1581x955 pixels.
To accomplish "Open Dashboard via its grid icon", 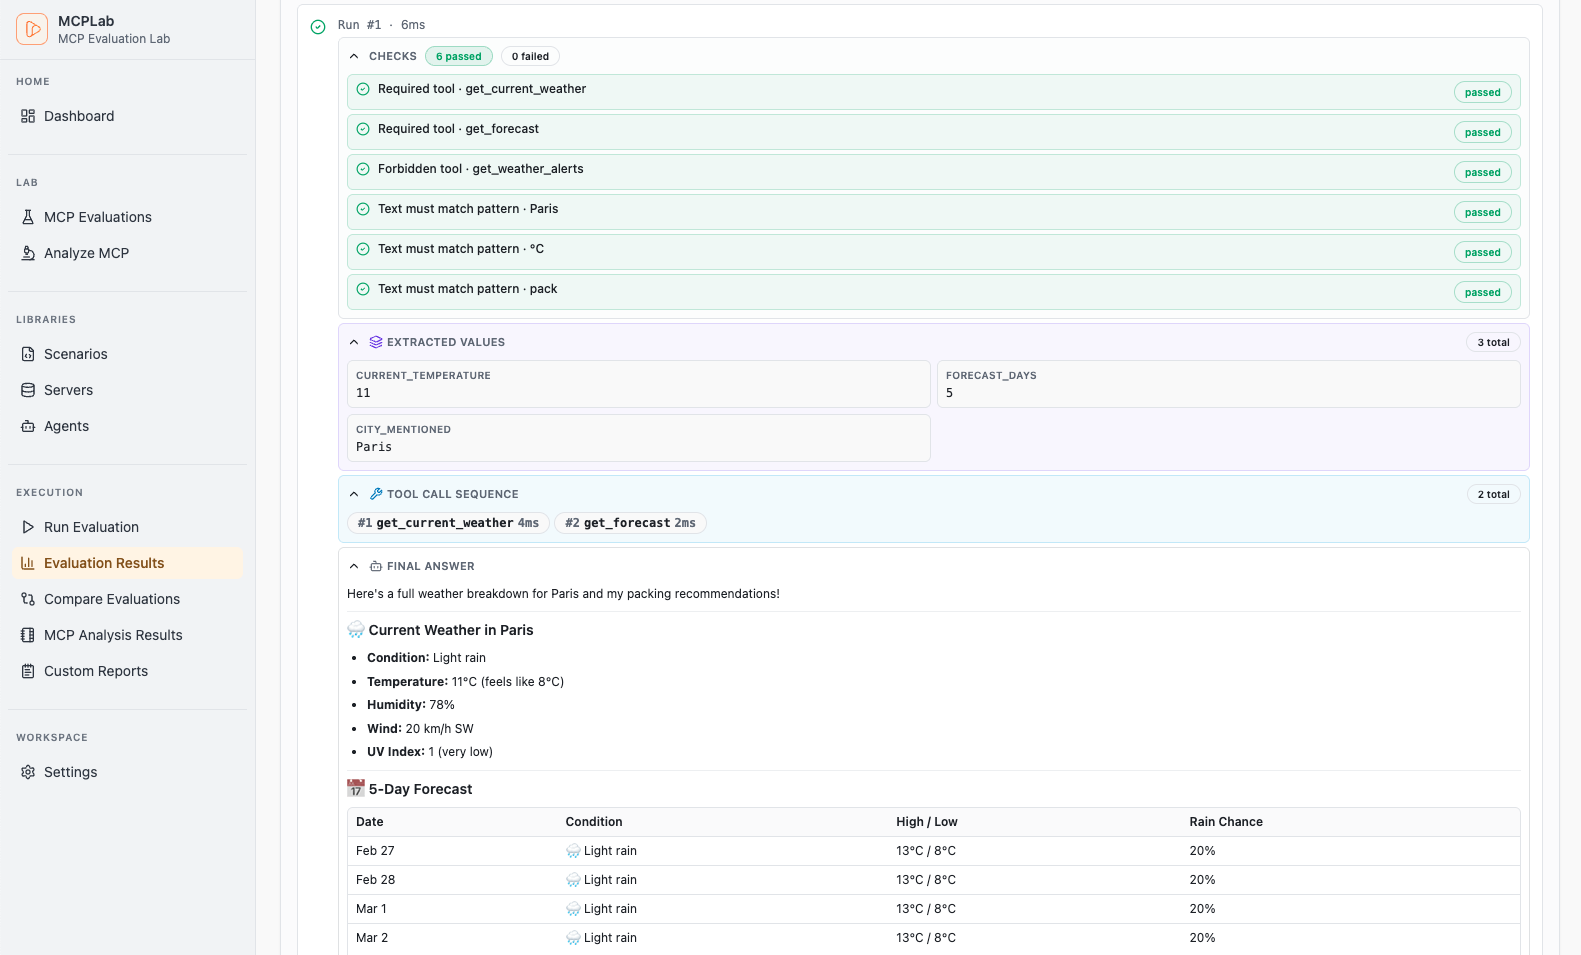I will pyautogui.click(x=28, y=116).
